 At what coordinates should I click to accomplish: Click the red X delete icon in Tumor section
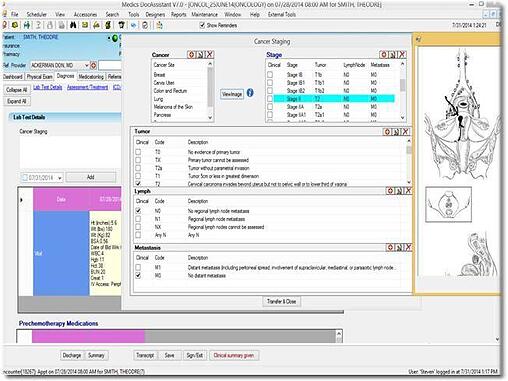(405, 132)
